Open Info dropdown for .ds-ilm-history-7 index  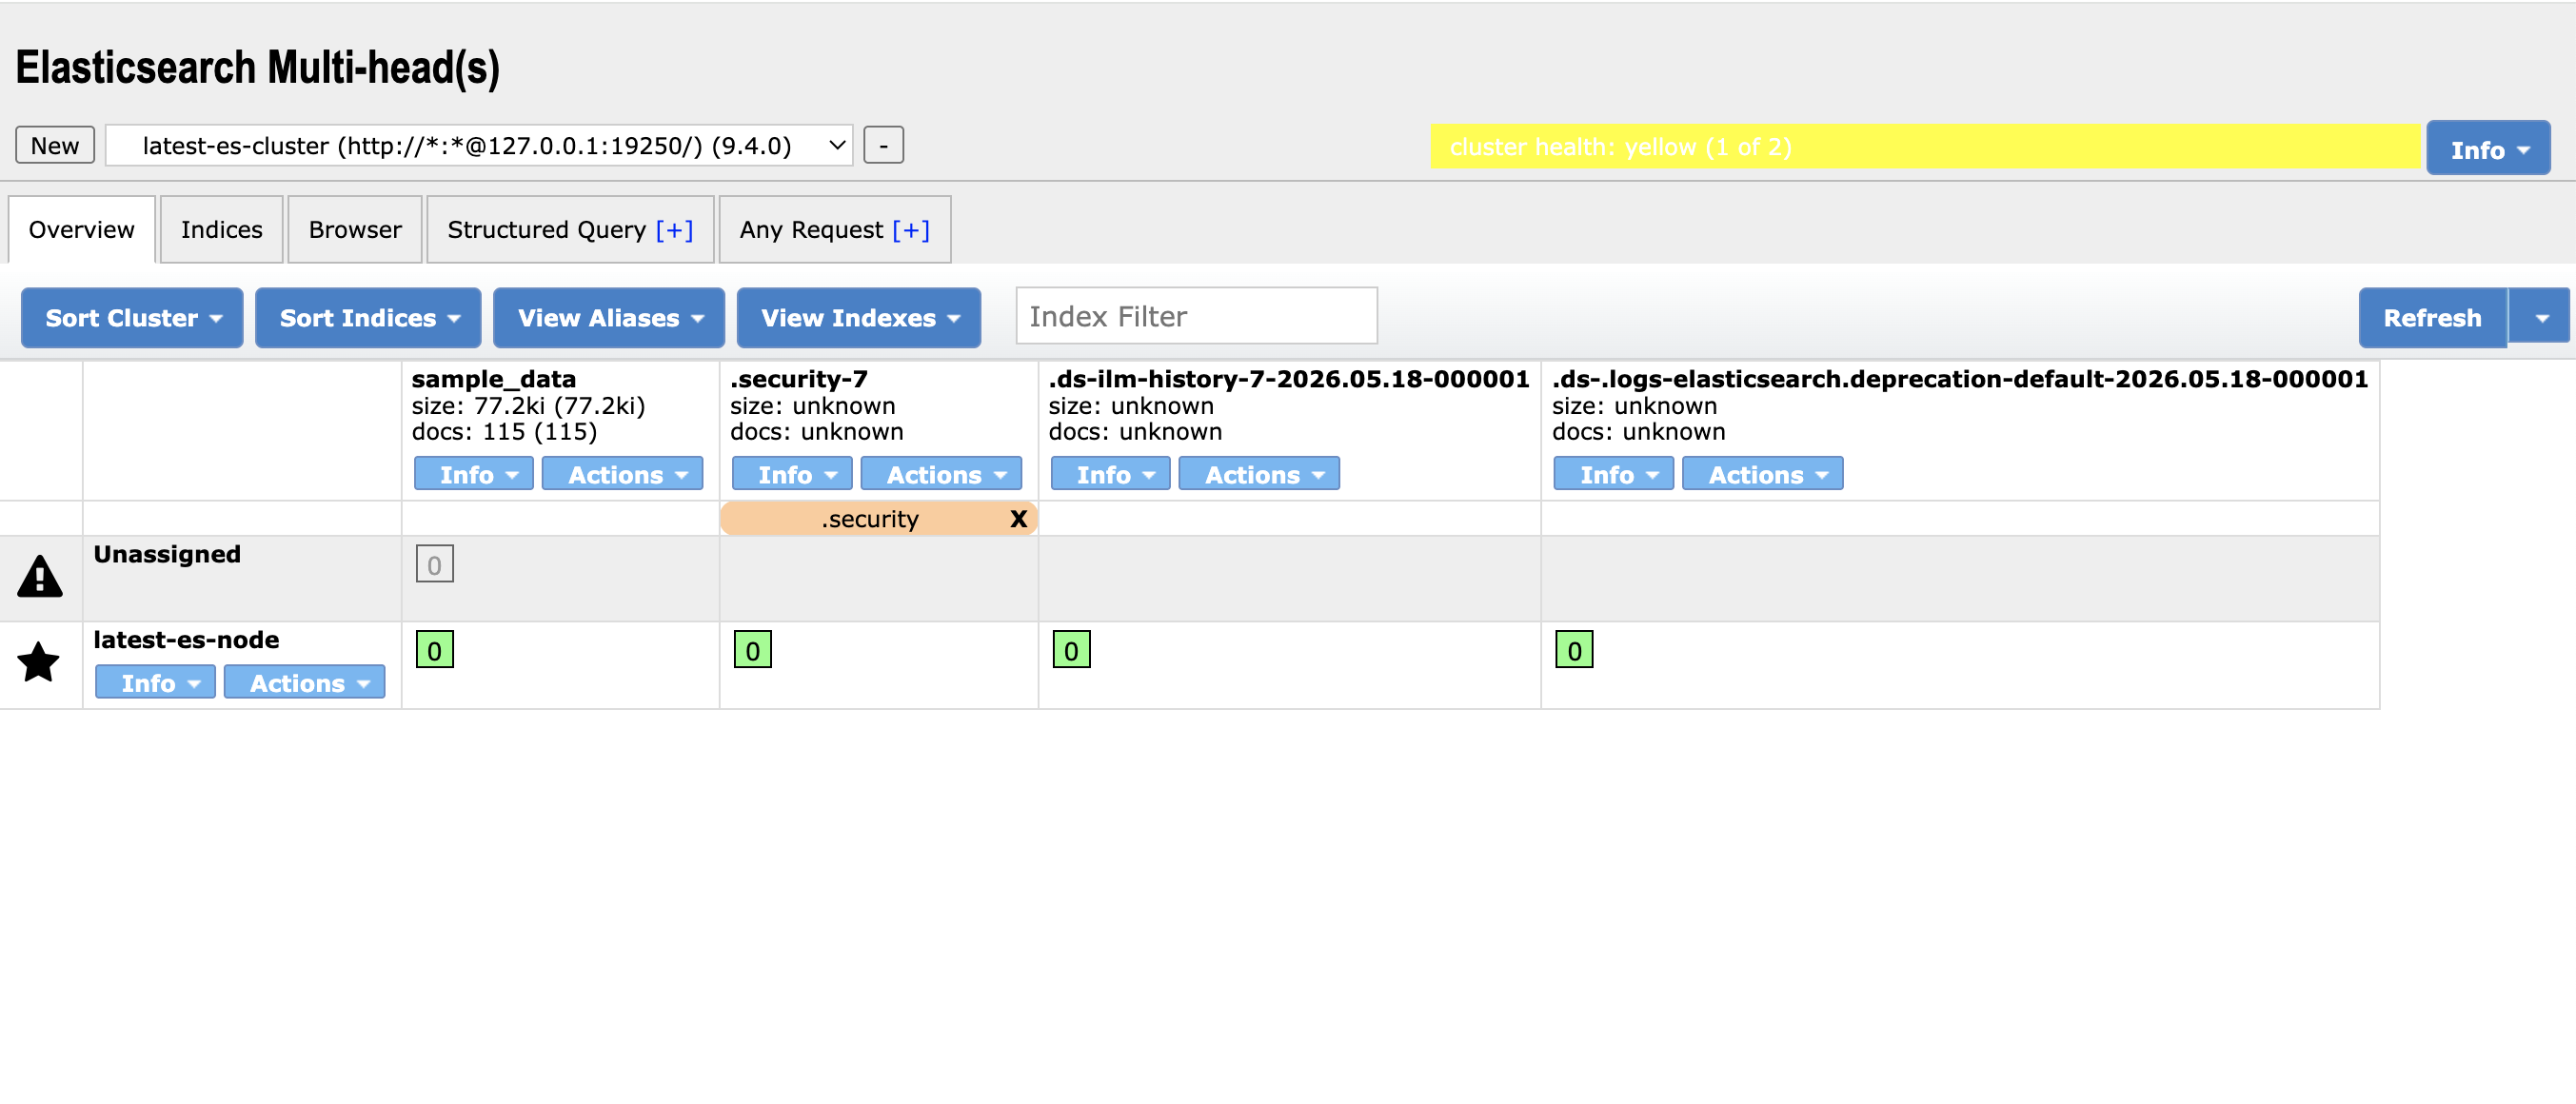tap(1110, 474)
